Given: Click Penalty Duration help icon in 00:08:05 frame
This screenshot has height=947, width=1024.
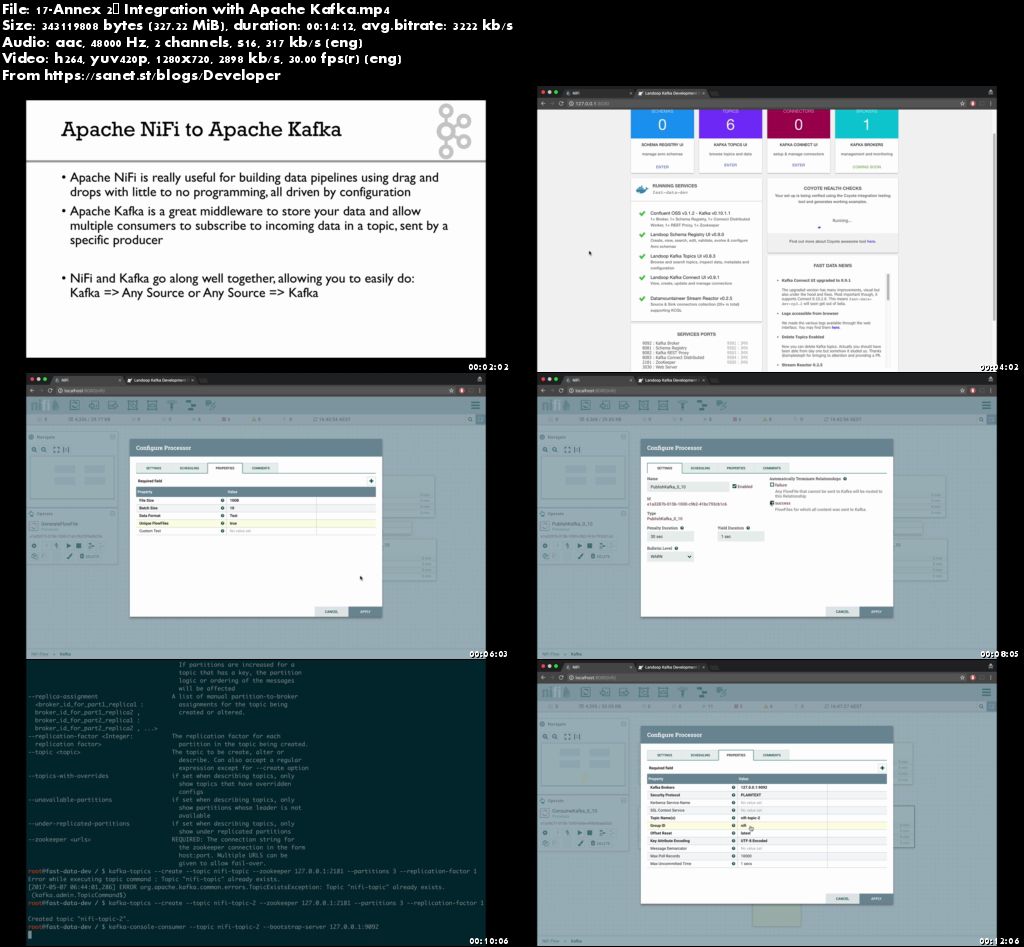Looking at the screenshot, I should (682, 528).
